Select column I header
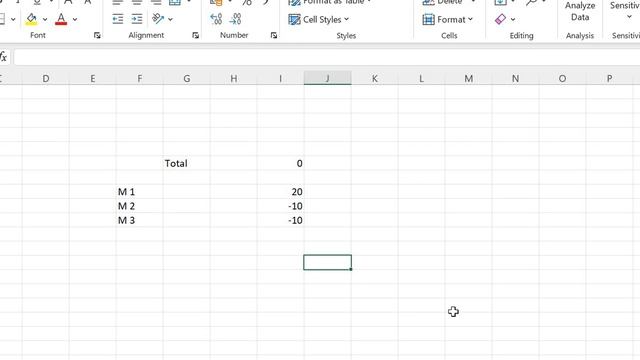The height and width of the screenshot is (360, 640). tap(280, 78)
